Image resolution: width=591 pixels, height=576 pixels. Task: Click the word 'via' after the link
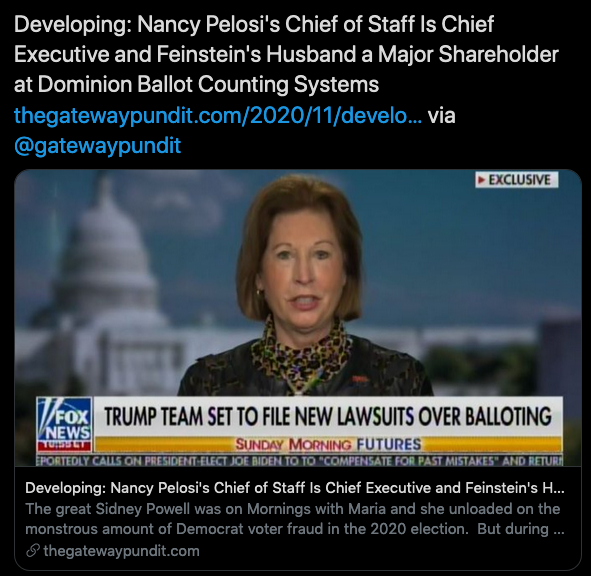coord(441,116)
